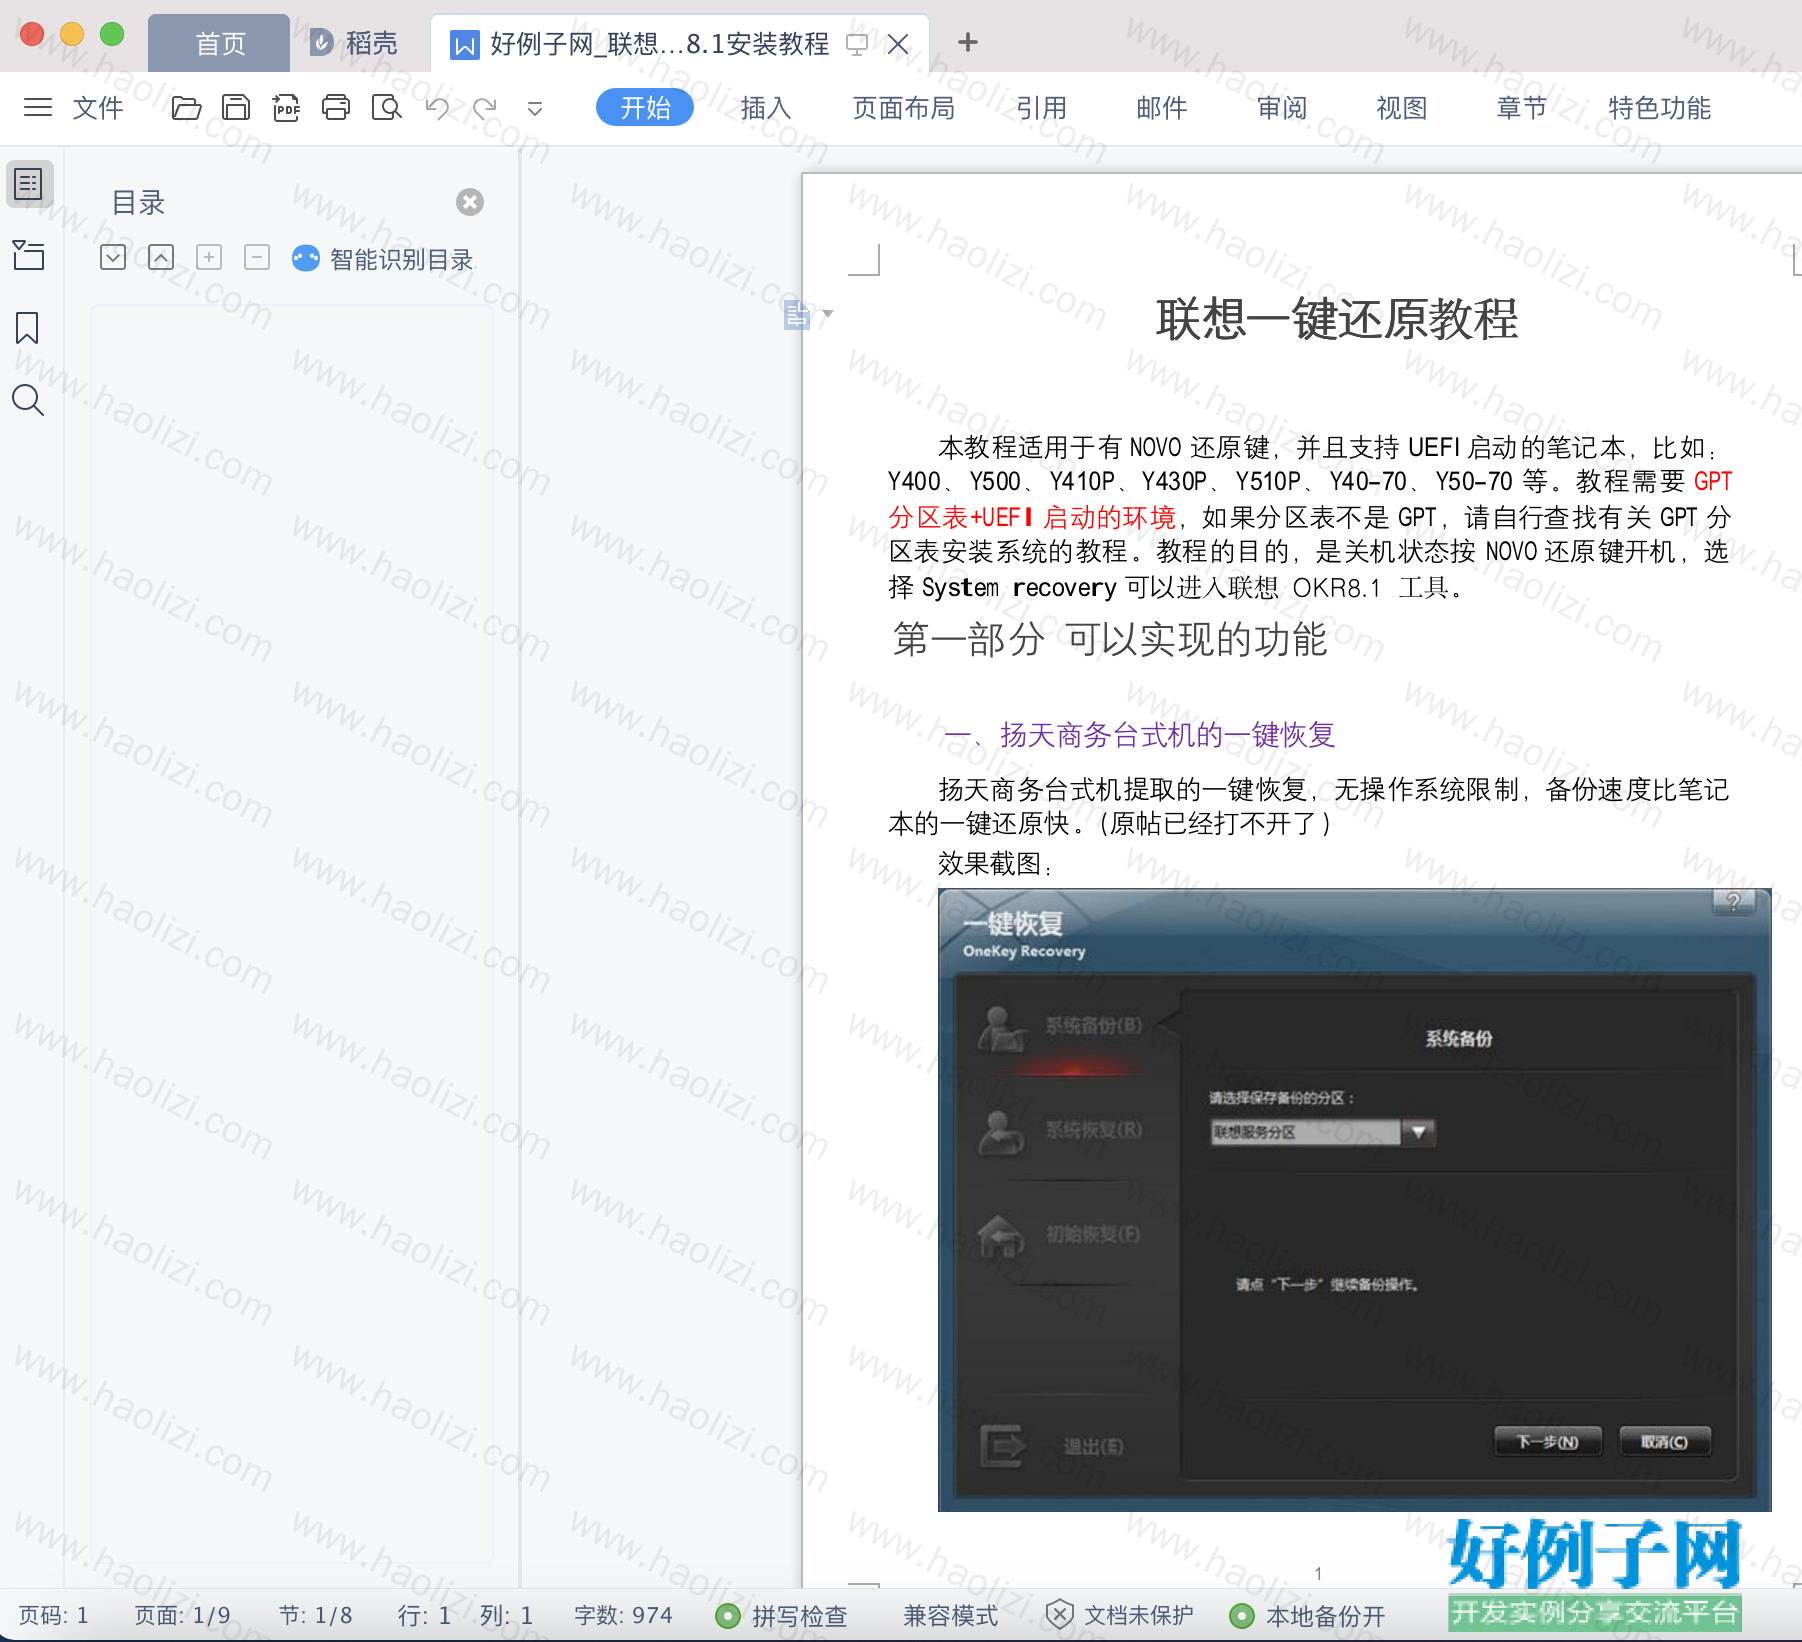Select the 开始 ribbon tab

point(645,107)
